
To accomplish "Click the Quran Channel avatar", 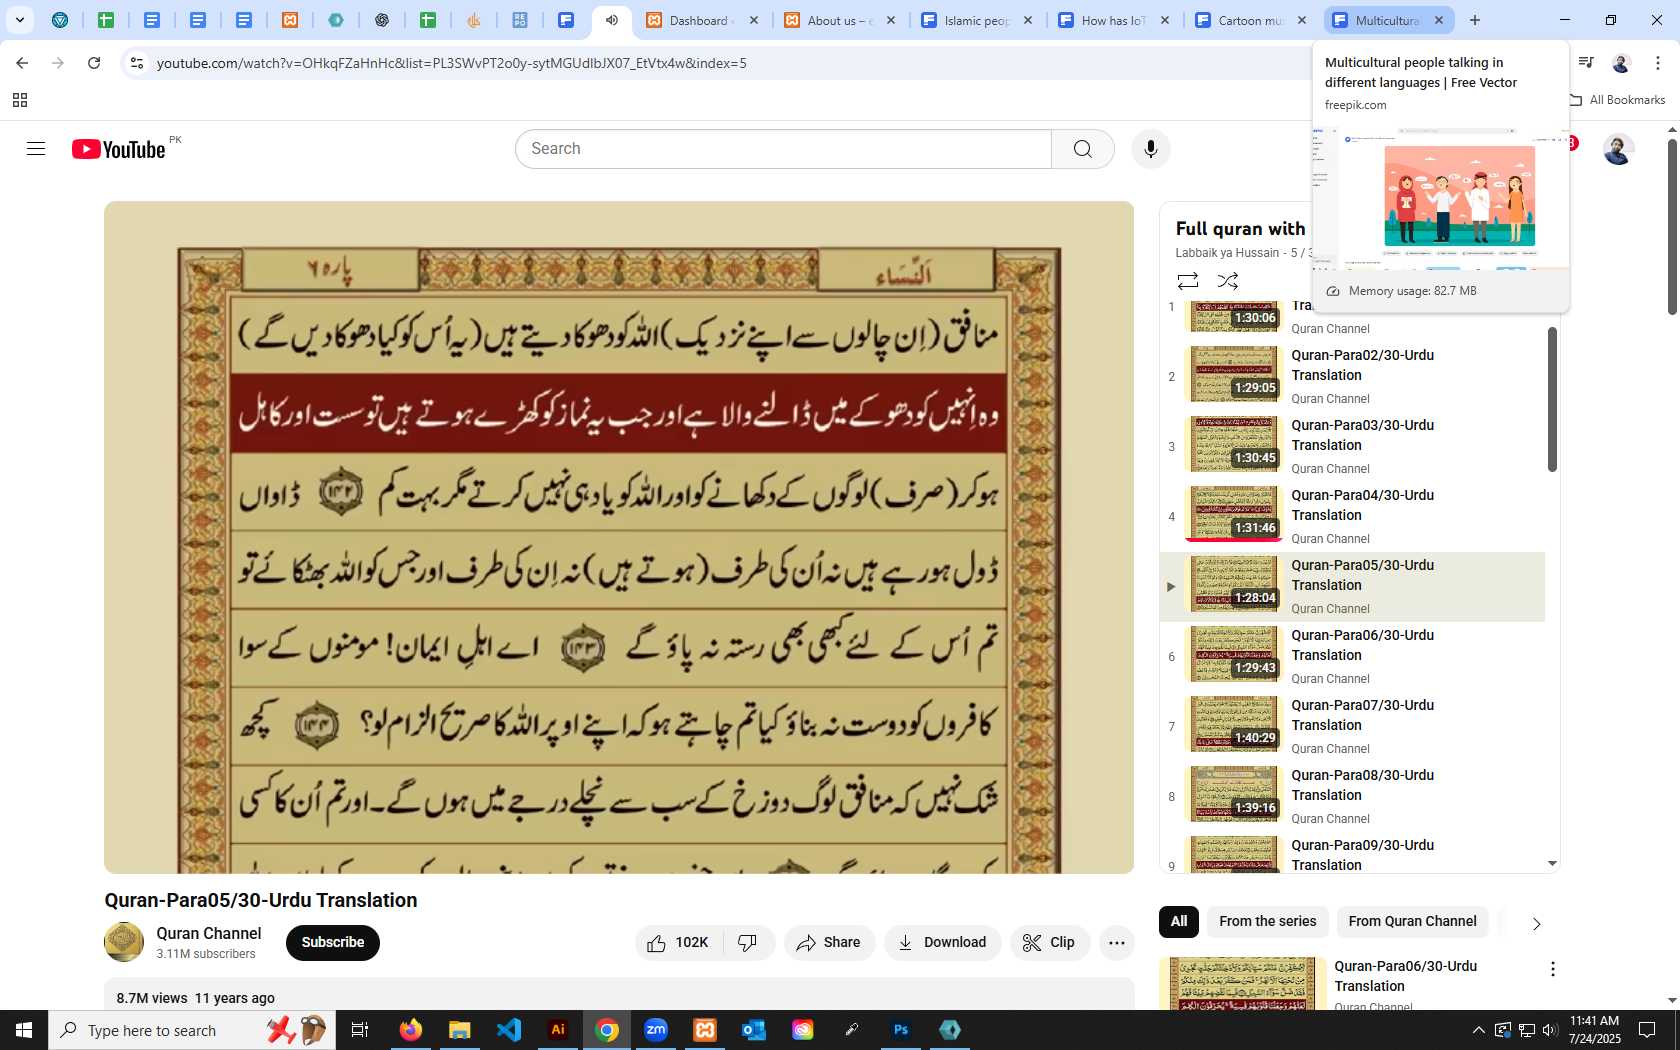I will pyautogui.click(x=124, y=942).
